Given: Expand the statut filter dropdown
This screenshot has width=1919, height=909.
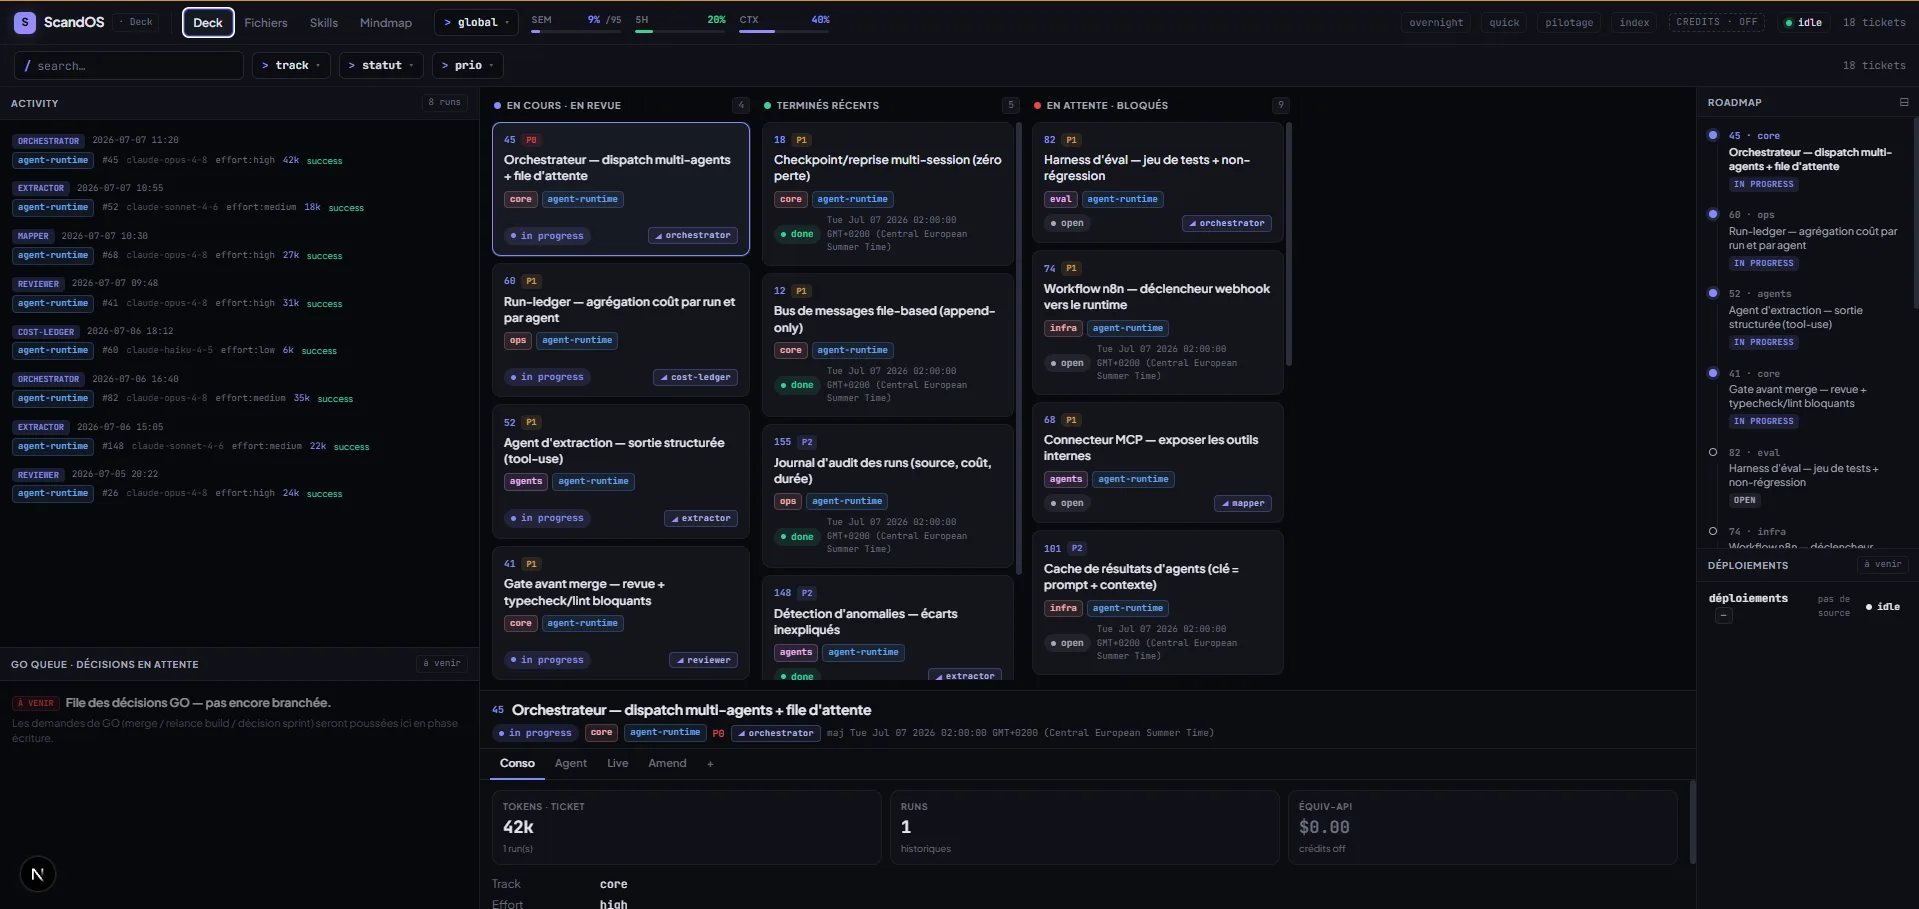Looking at the screenshot, I should (x=381, y=65).
